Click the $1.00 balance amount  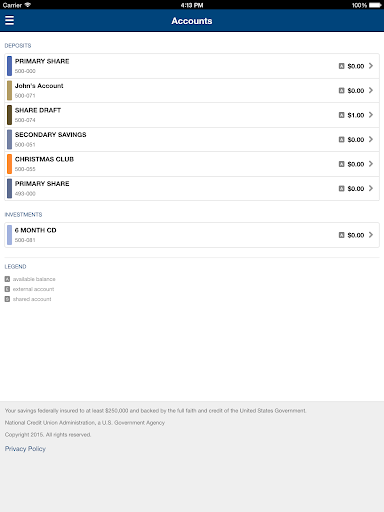pyautogui.click(x=356, y=115)
